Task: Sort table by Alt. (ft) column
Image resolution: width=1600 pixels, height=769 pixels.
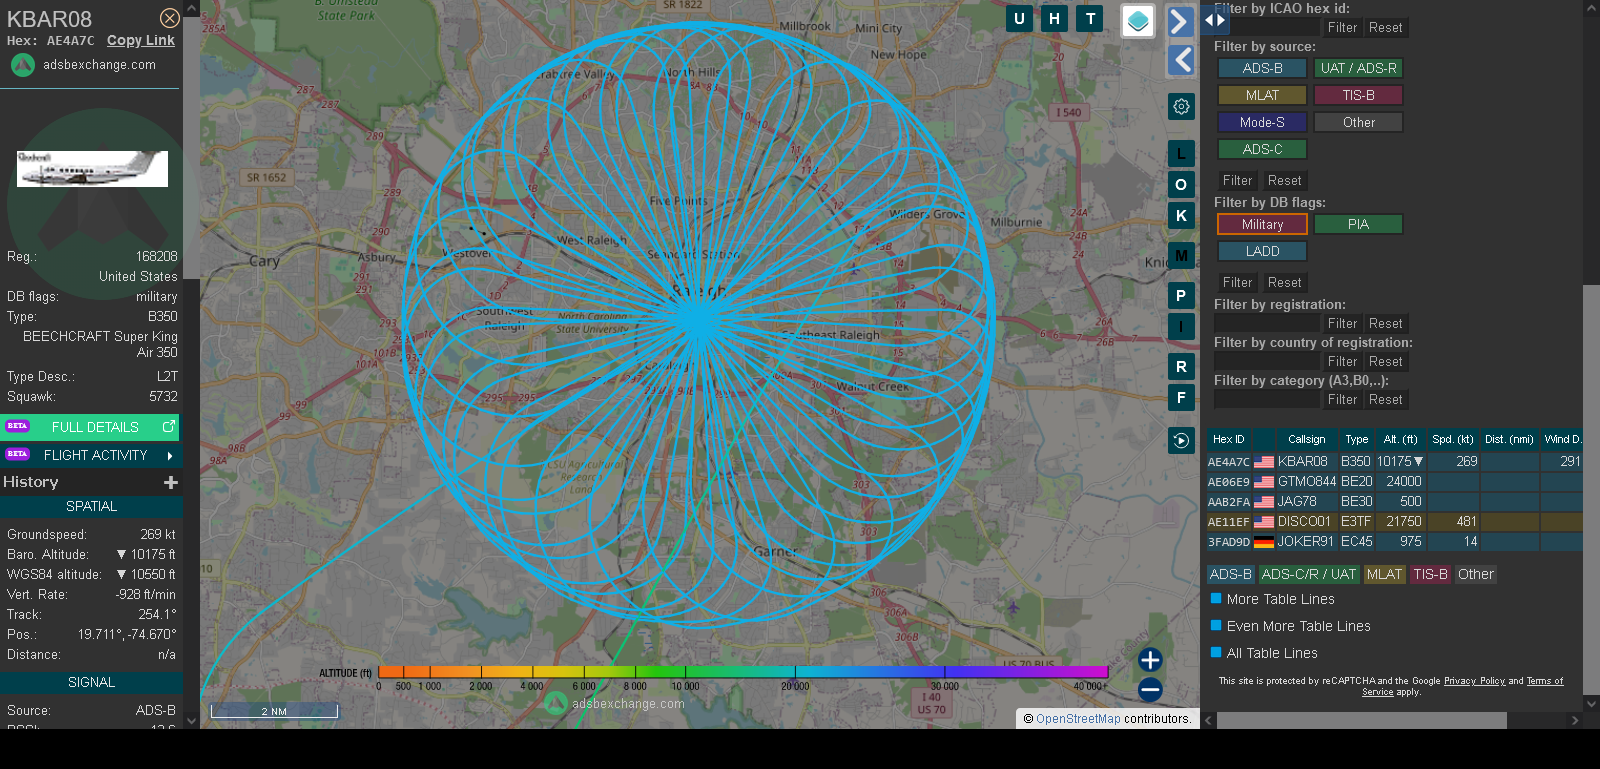Action: 1400,439
